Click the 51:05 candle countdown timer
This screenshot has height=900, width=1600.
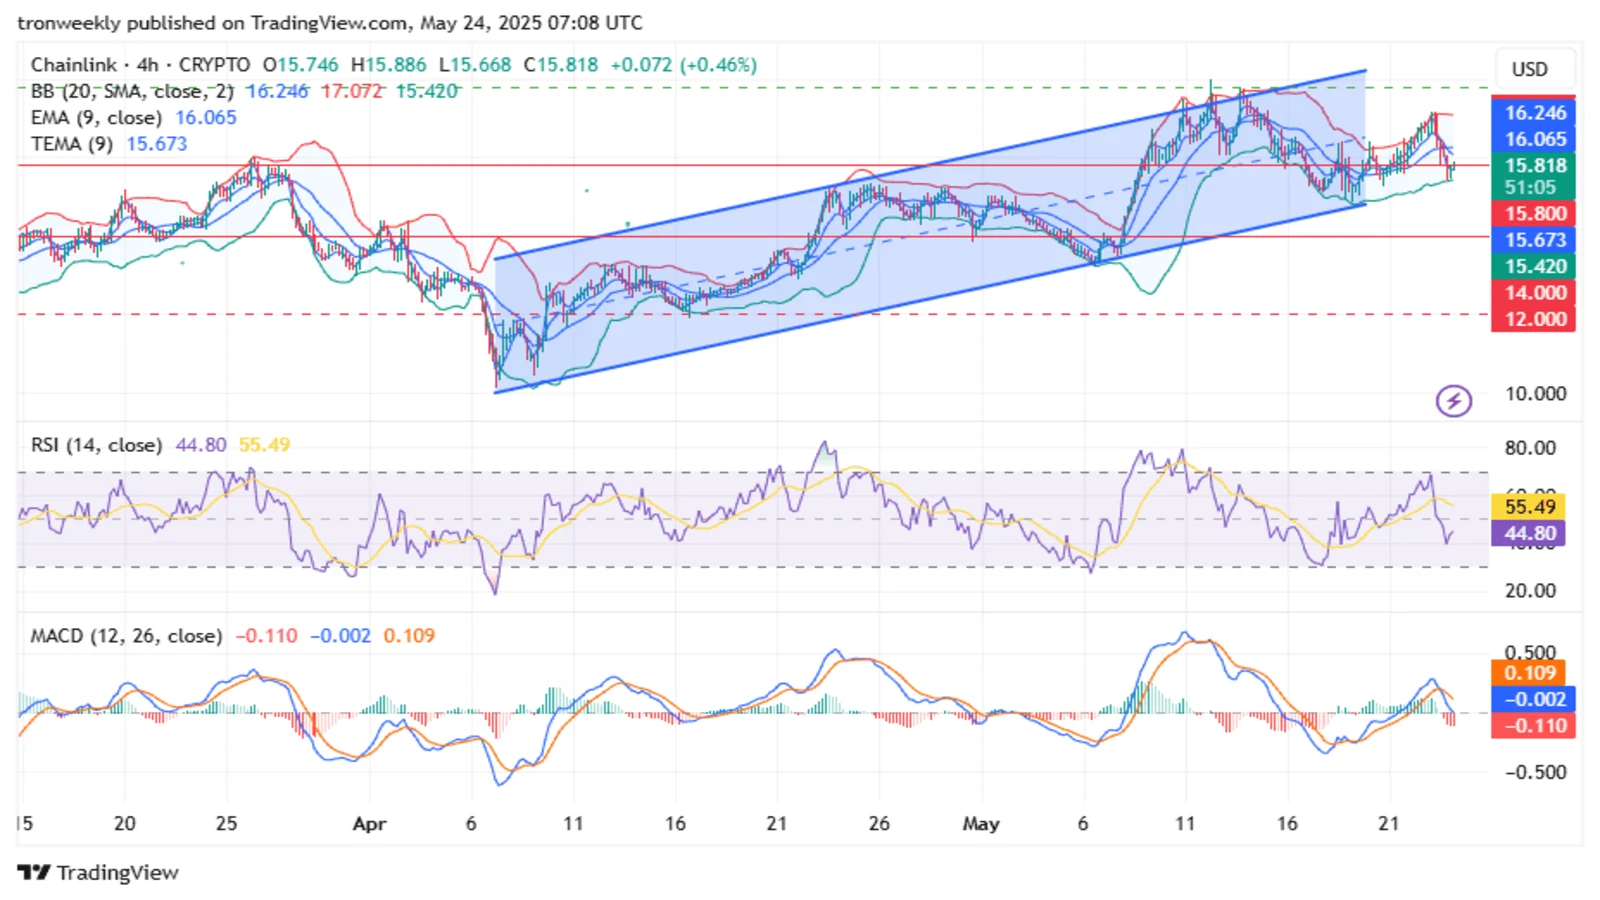[x=1533, y=188]
